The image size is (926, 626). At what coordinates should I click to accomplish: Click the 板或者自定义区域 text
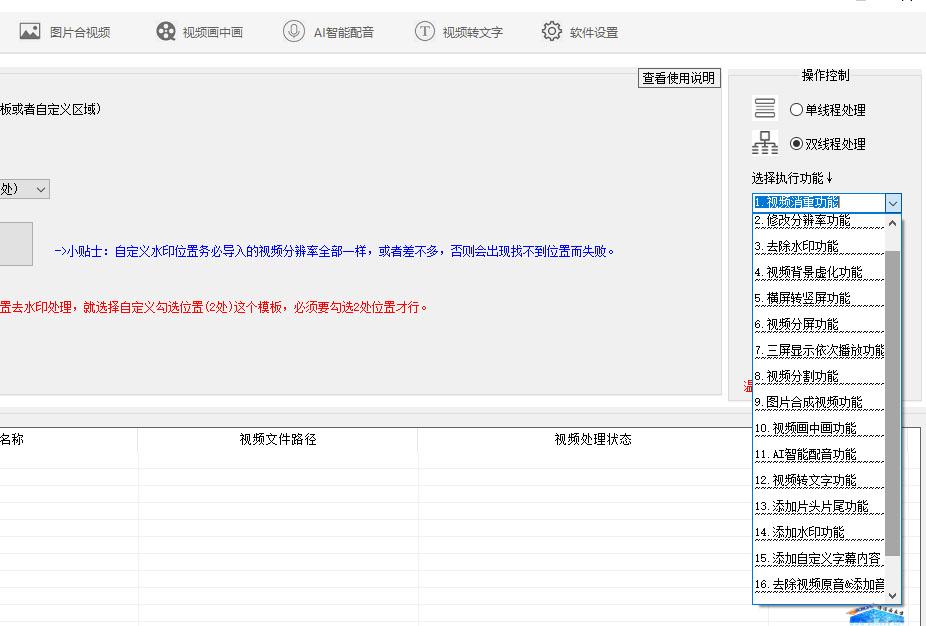click(x=51, y=109)
